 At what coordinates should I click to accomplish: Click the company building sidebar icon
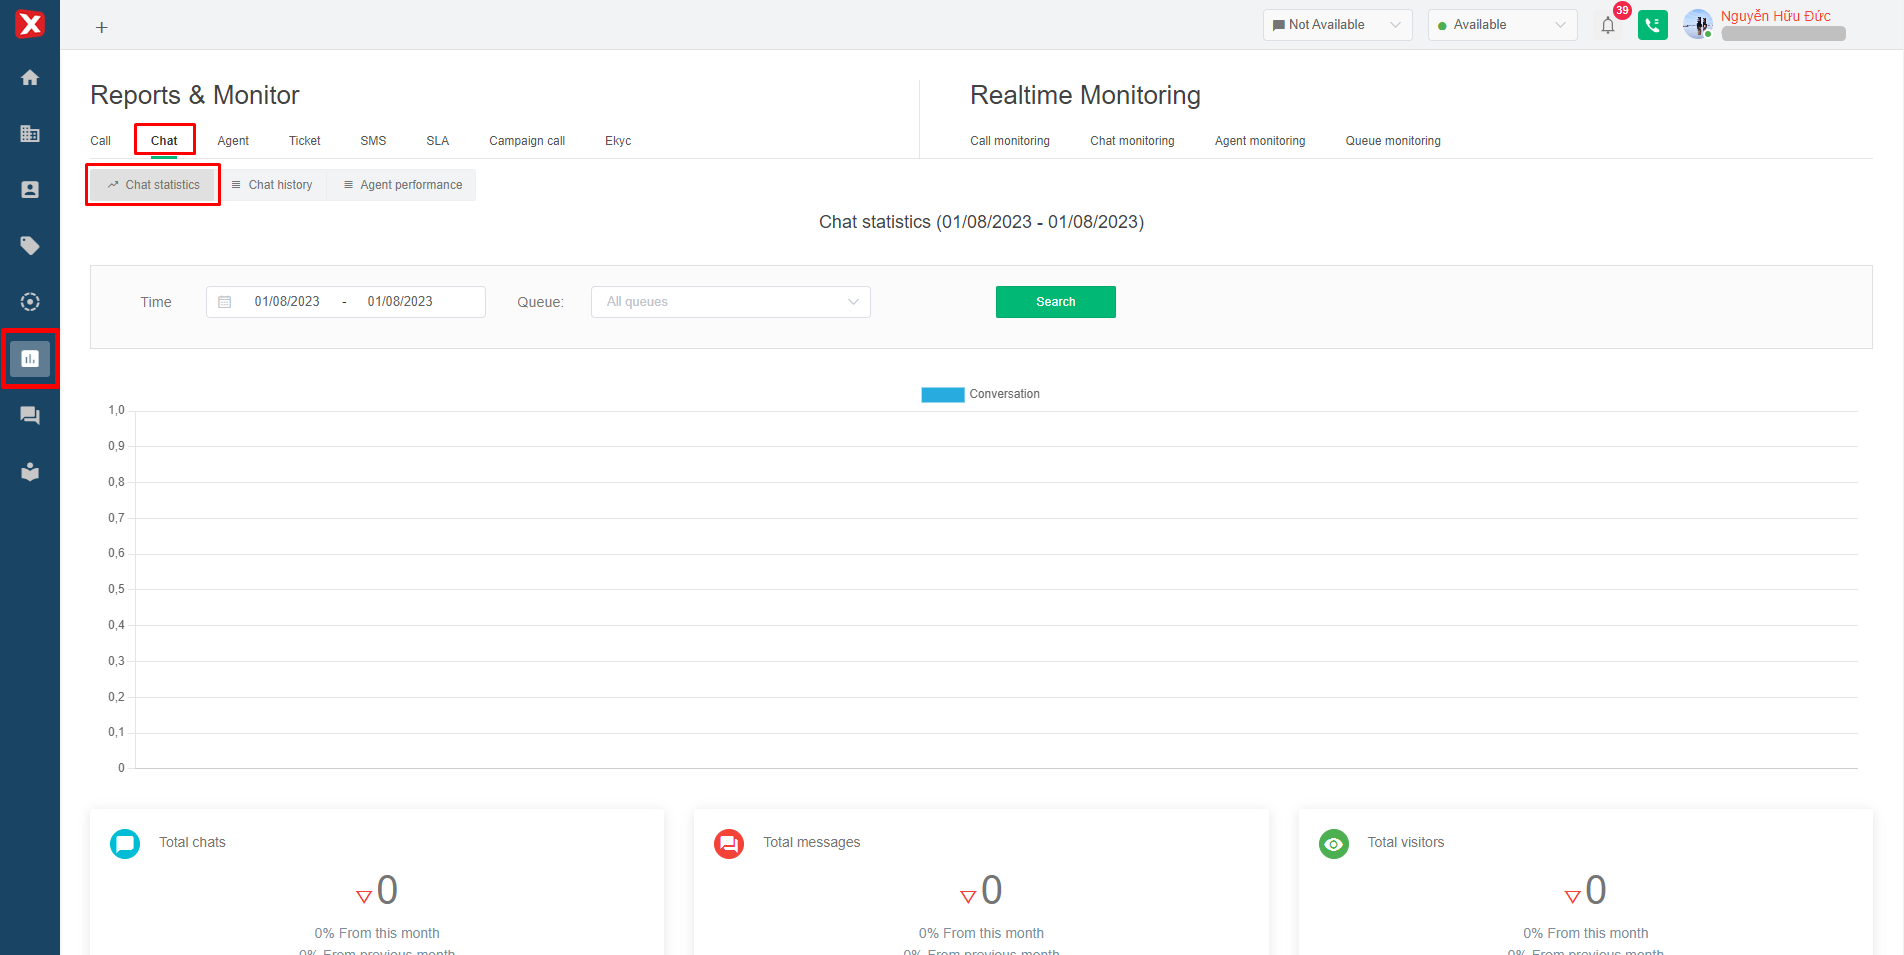pos(30,134)
